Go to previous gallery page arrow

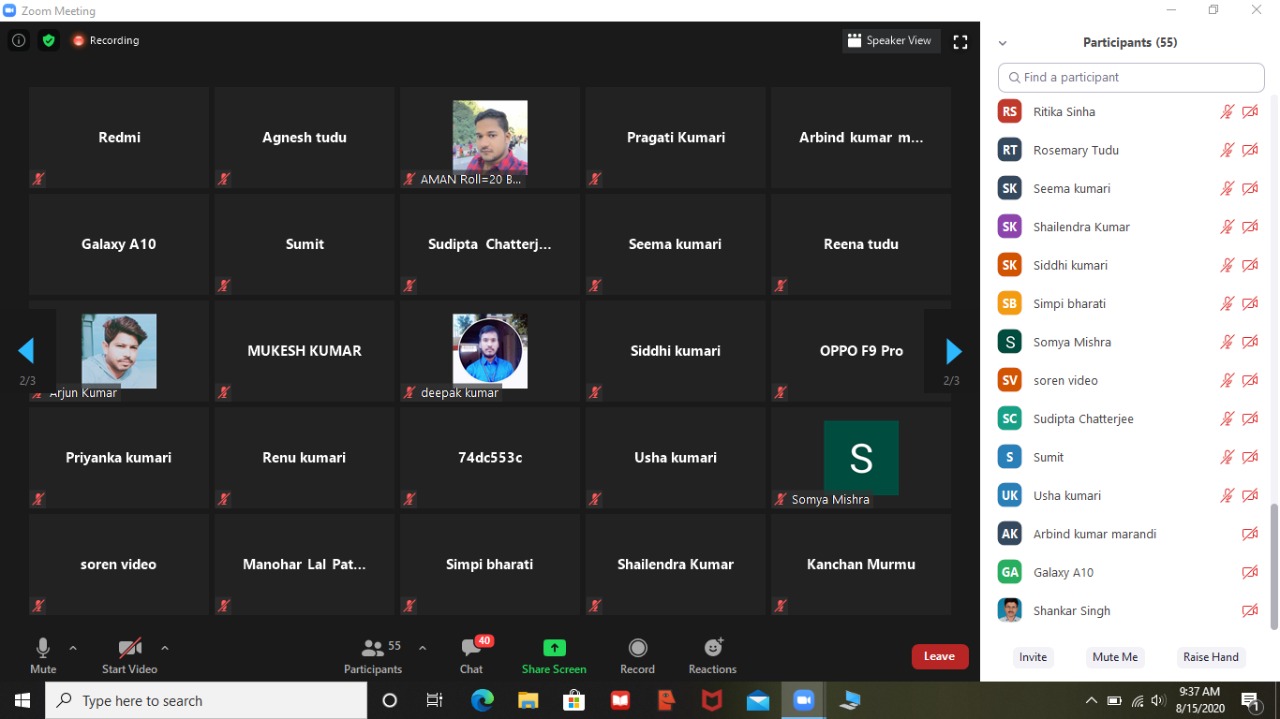pos(27,351)
